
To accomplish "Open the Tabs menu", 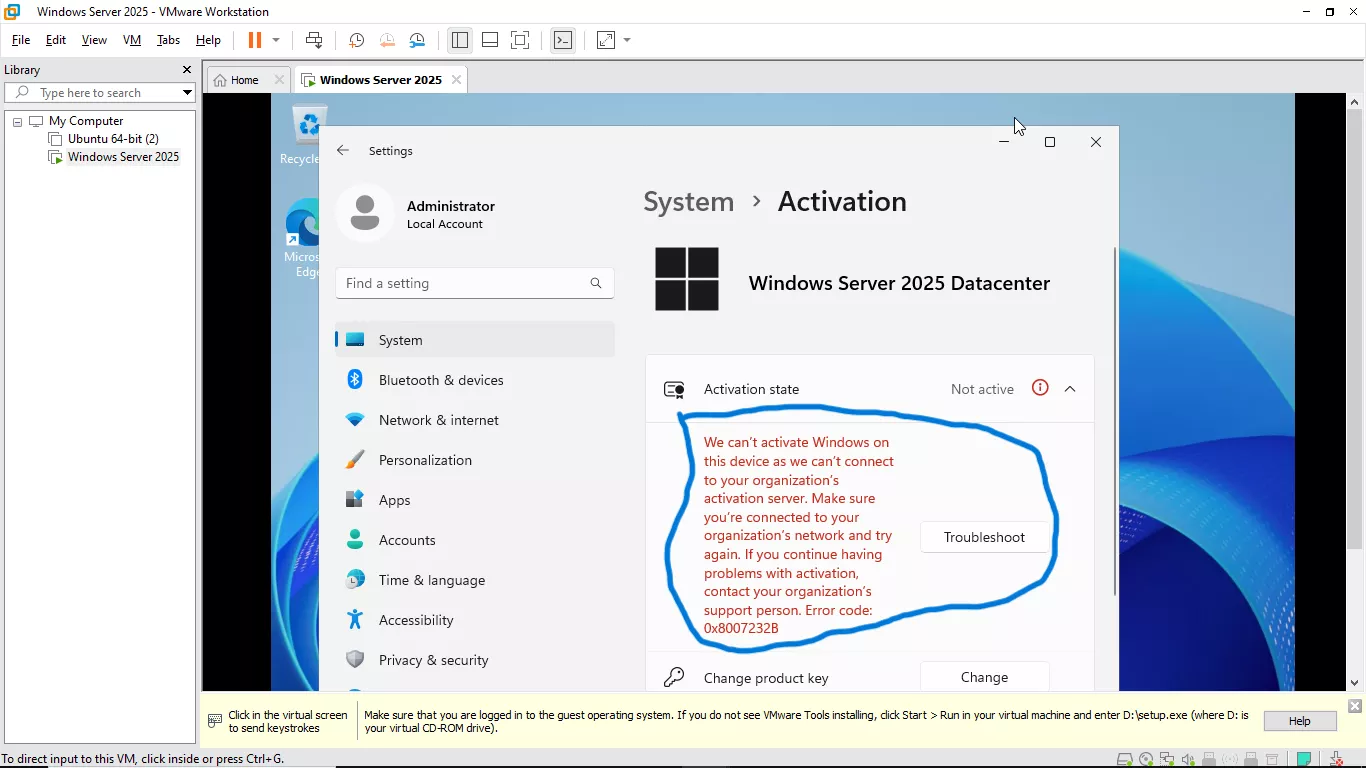I will coord(168,40).
